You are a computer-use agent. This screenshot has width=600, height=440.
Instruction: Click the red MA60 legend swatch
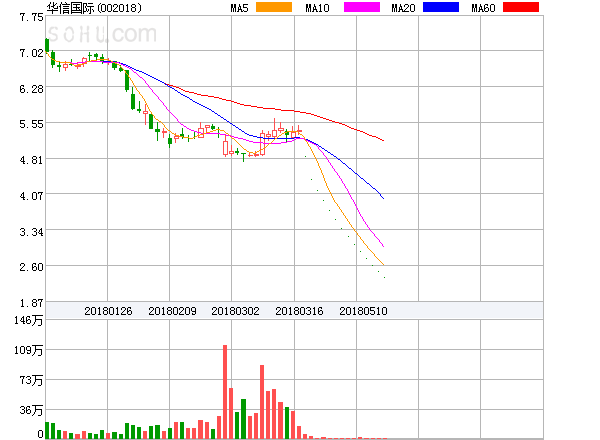point(521,7)
